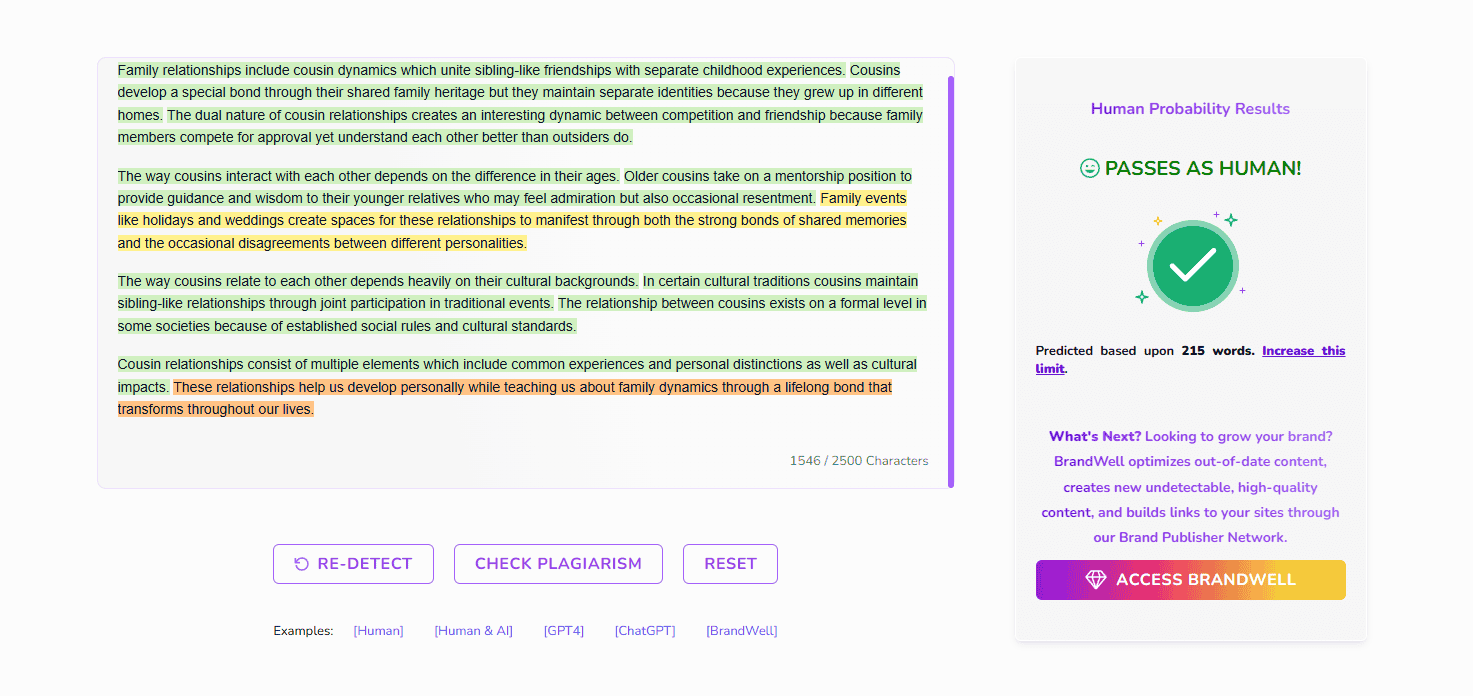Click the yellow highlighted sentence about family events
This screenshot has width=1473, height=696.
point(512,221)
